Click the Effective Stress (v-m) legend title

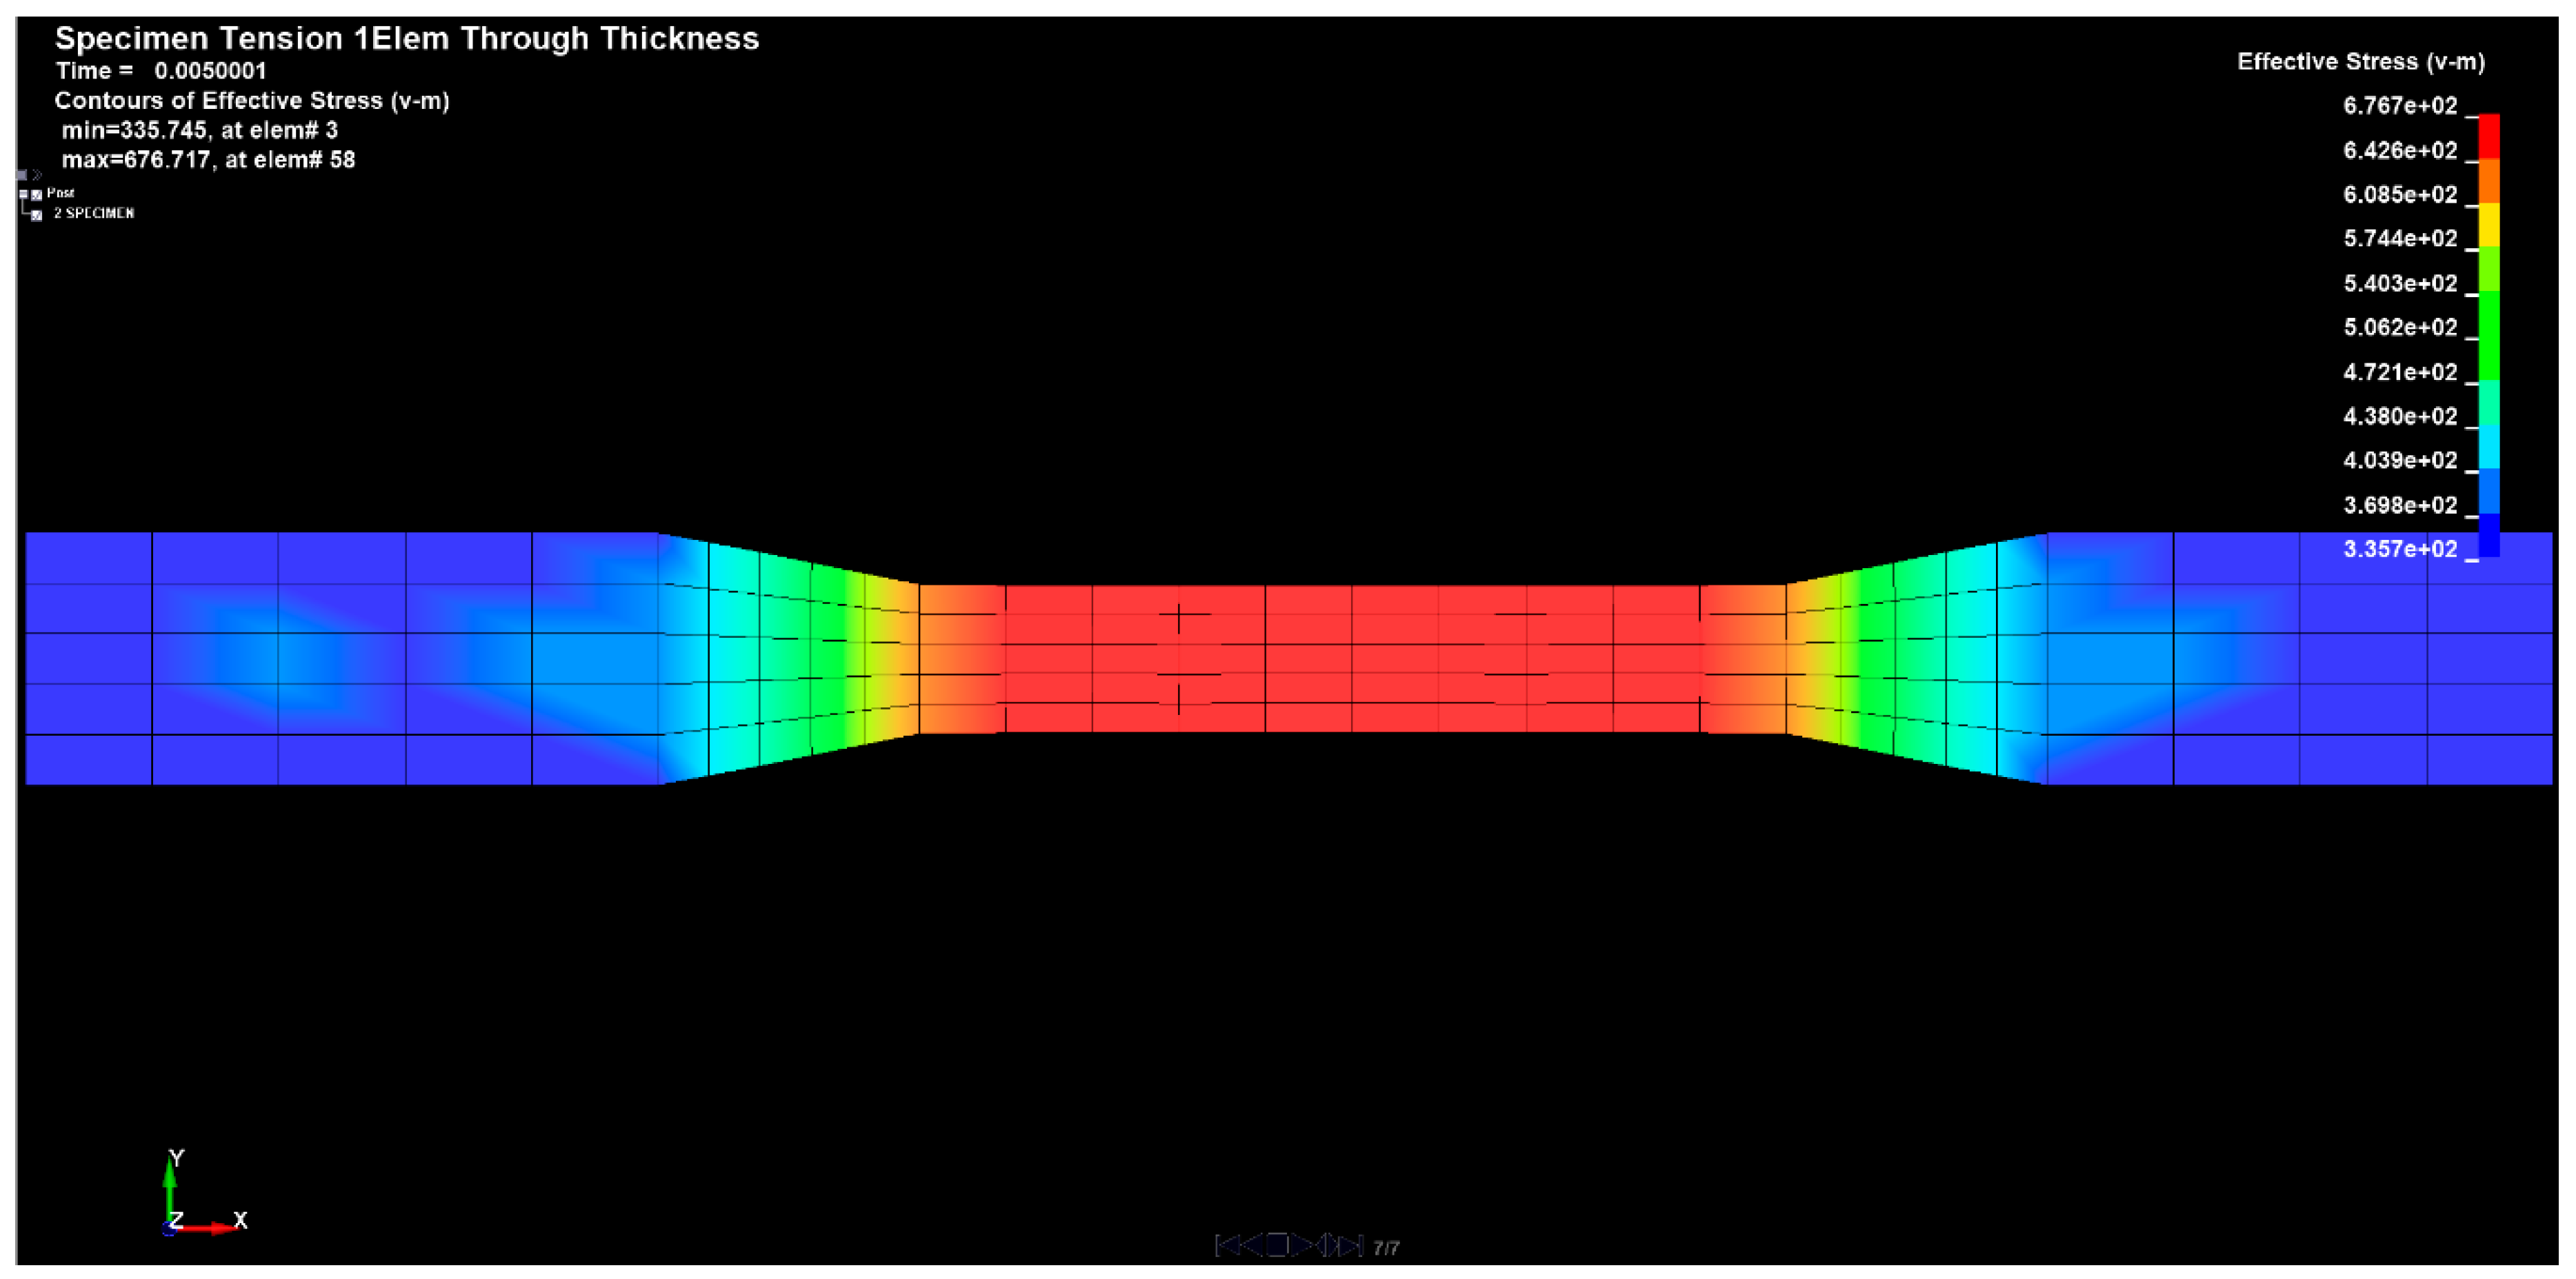[x=2361, y=62]
